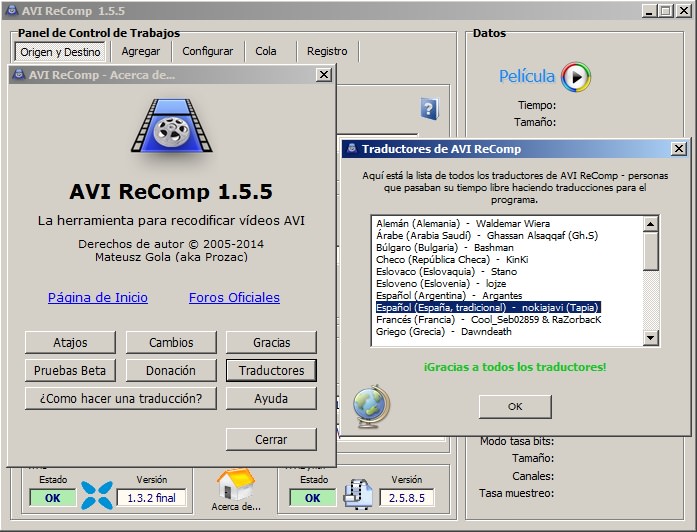Click the Película play icon
697x532 pixels.
[x=576, y=77]
